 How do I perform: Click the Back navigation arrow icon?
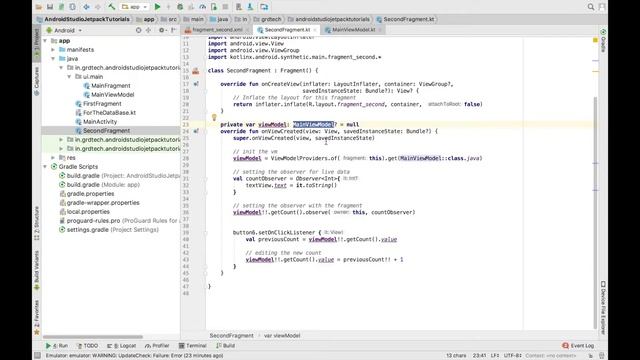[86, 7]
